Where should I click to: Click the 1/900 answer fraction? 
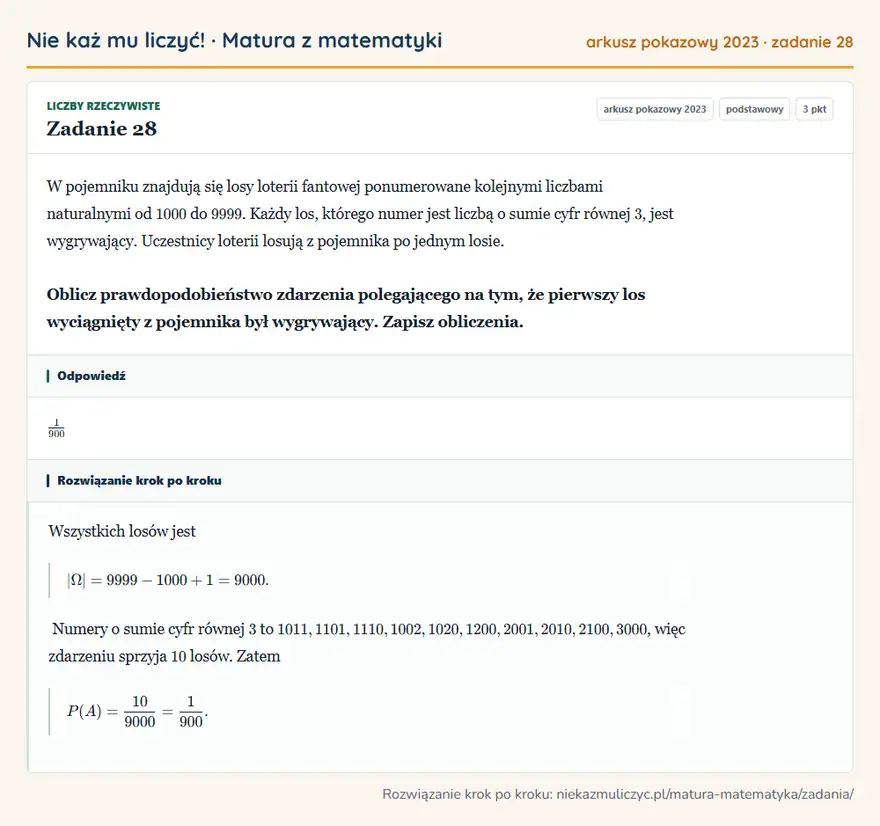pyautogui.click(x=56, y=429)
